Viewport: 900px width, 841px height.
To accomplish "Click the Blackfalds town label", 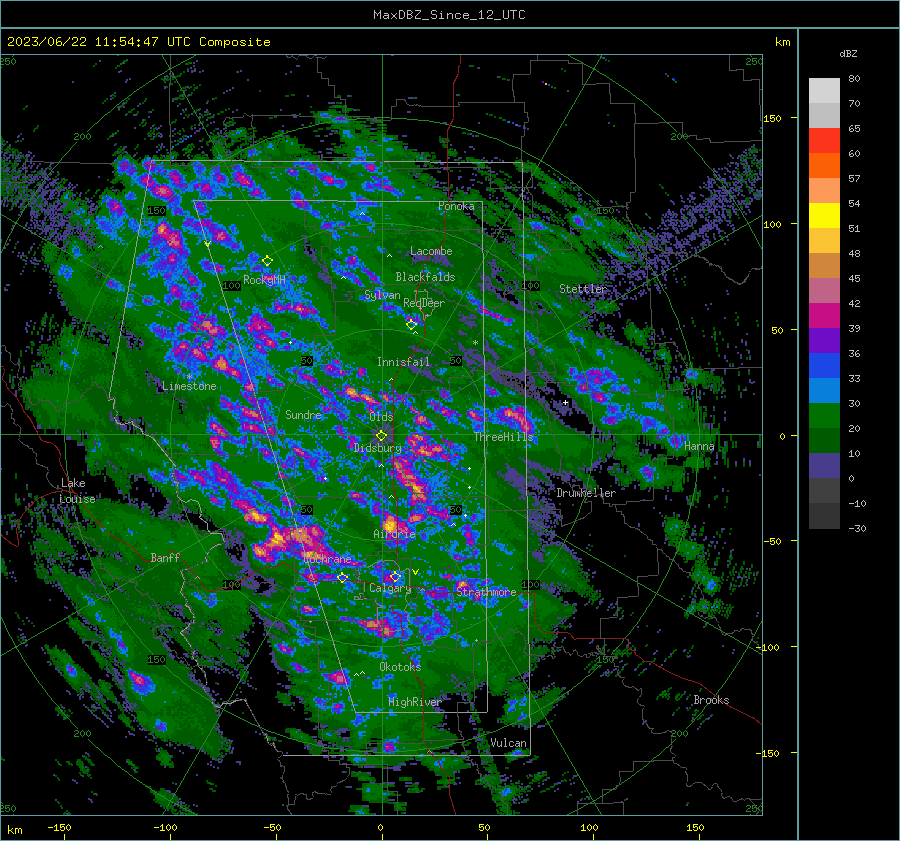I will point(425,277).
